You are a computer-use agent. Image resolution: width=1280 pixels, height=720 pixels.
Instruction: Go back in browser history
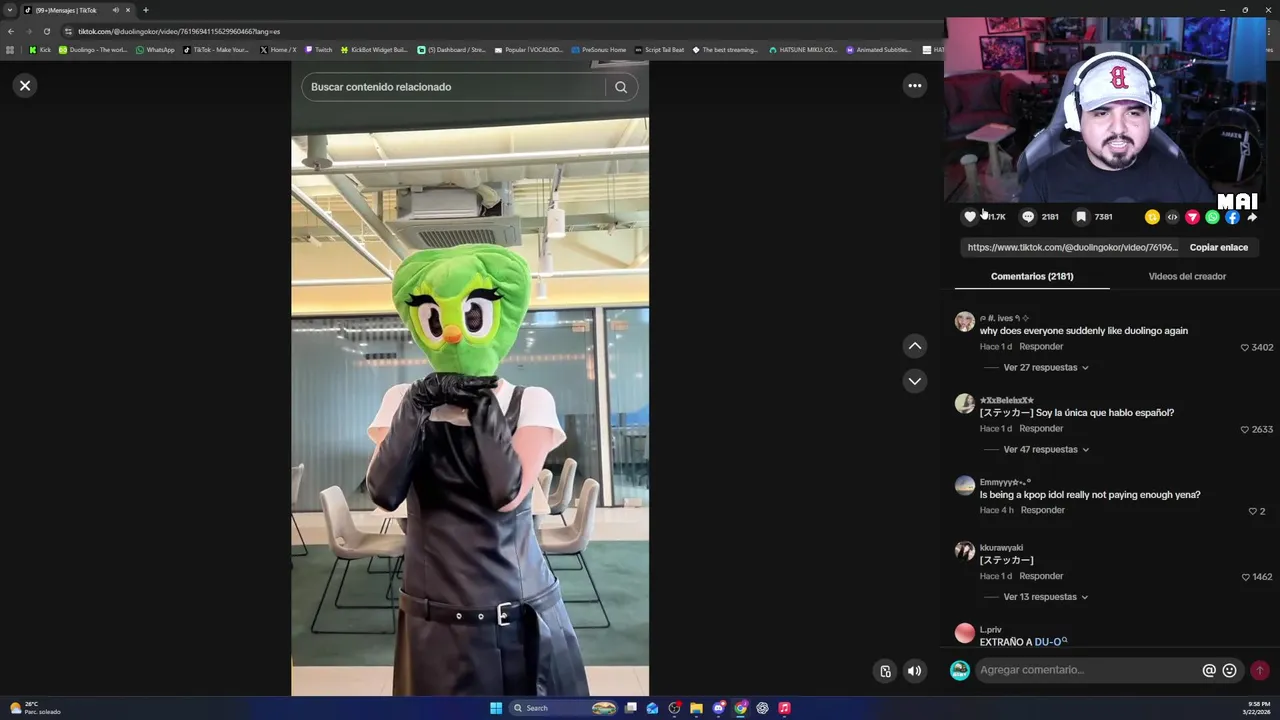pyautogui.click(x=11, y=31)
